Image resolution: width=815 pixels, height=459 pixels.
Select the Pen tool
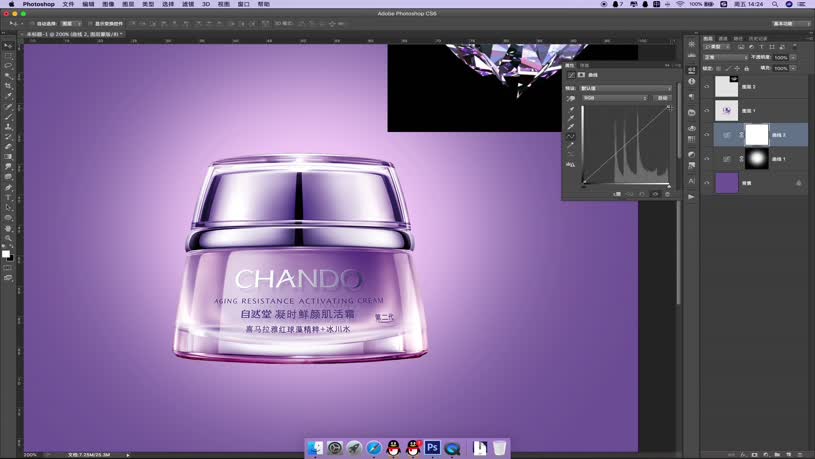click(8, 188)
